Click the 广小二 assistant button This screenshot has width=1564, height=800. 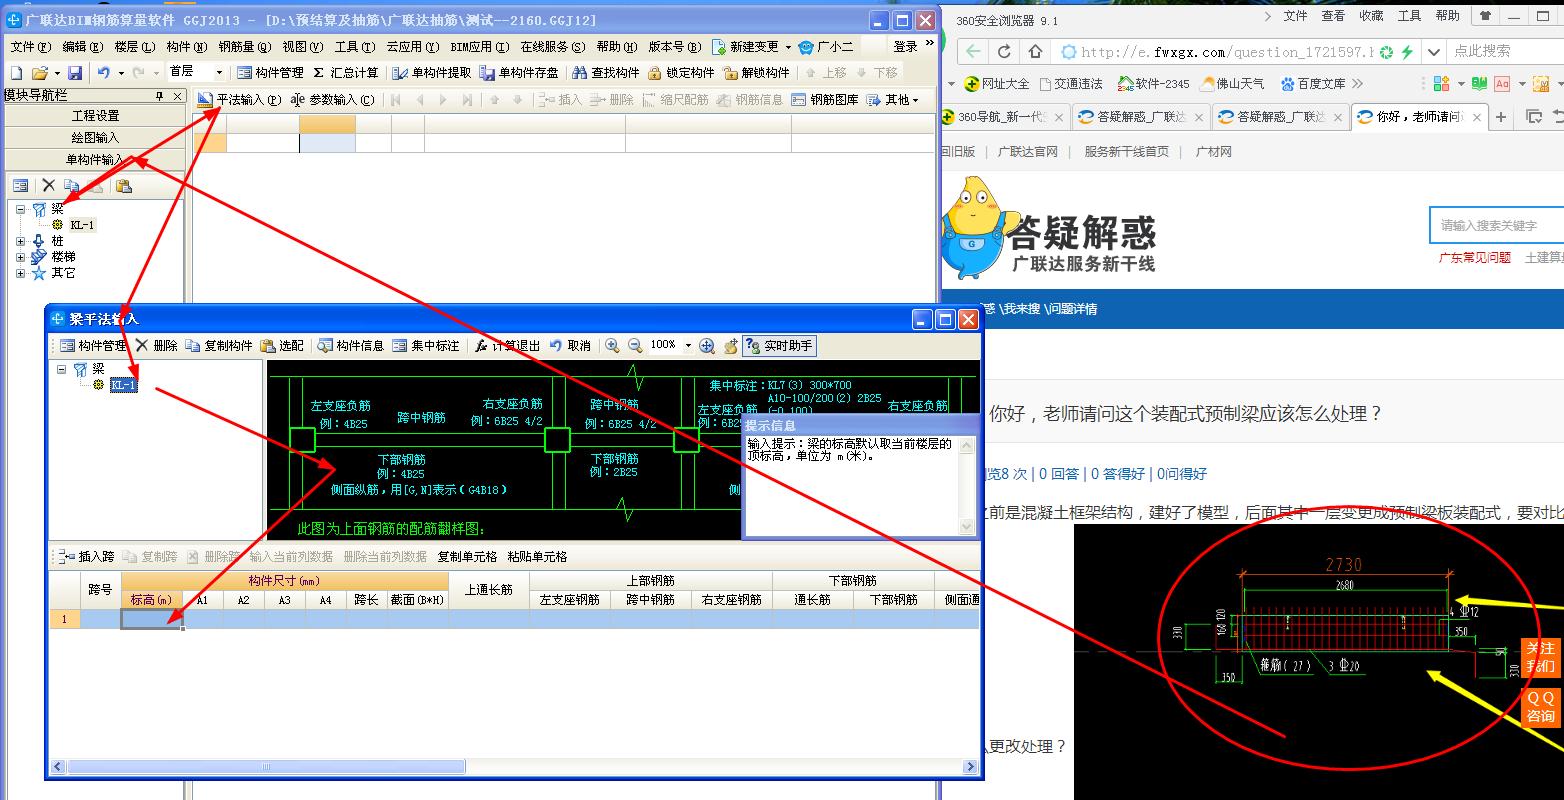point(826,47)
